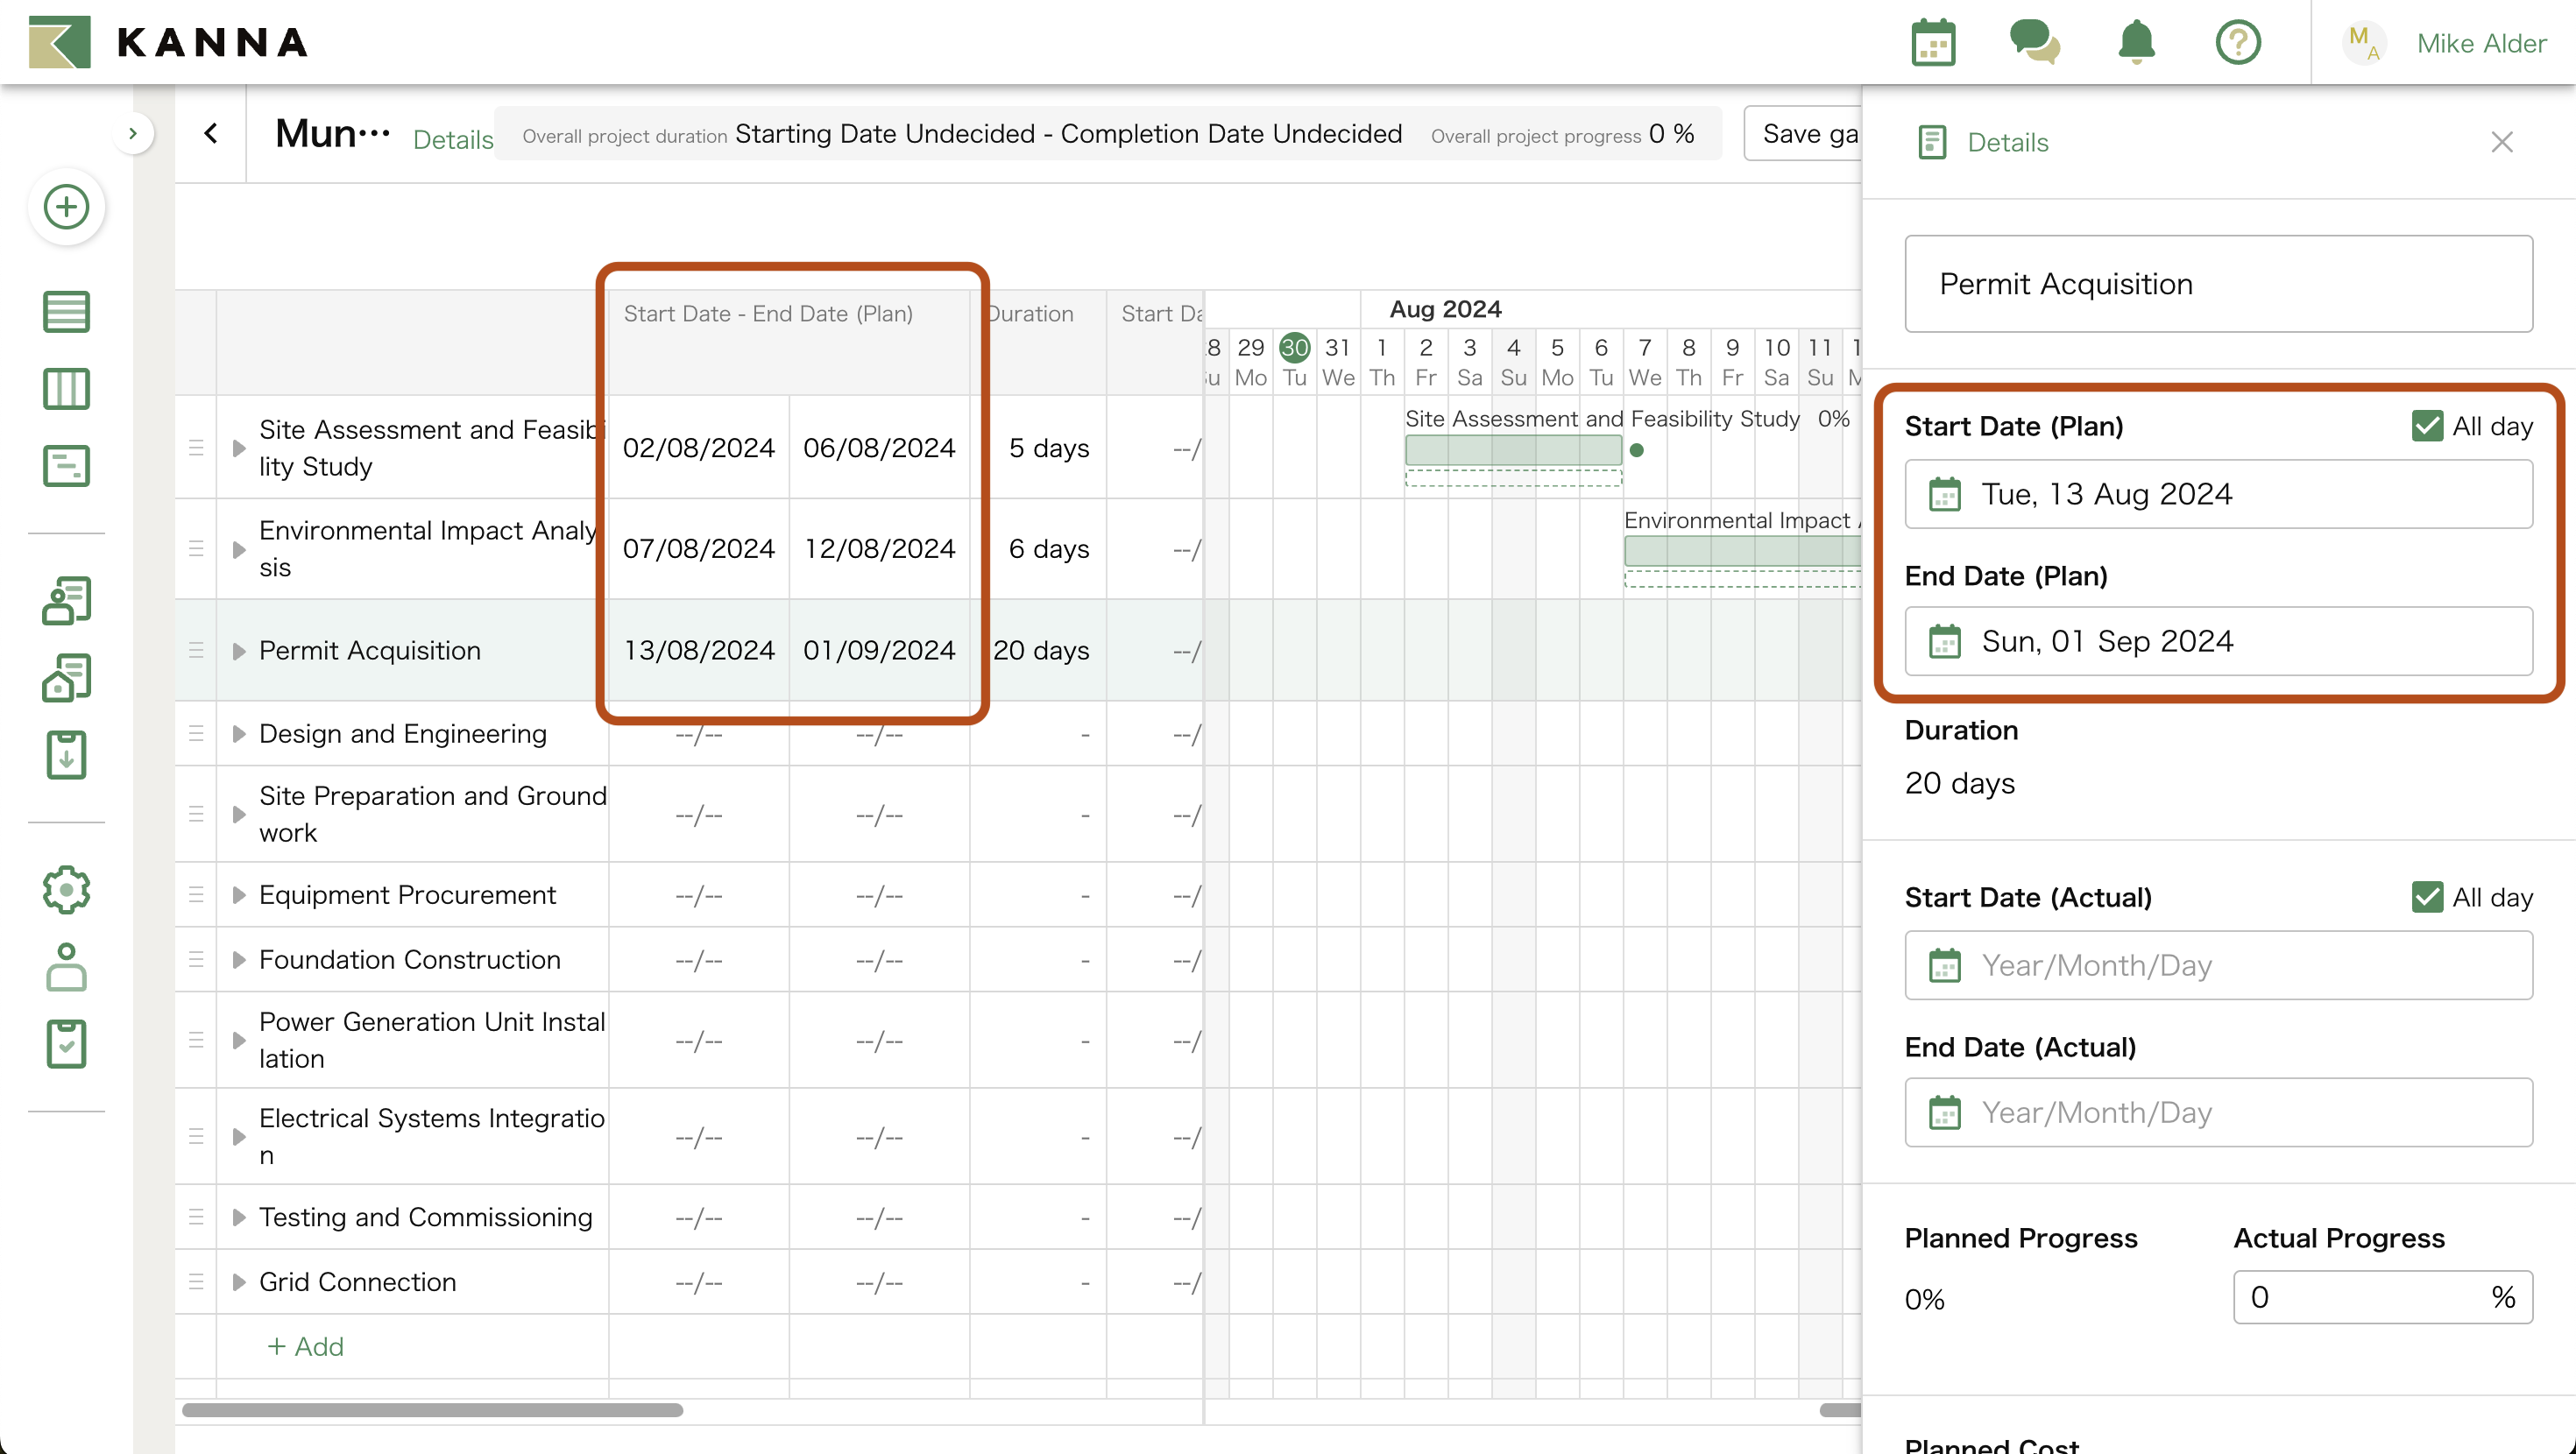Collapse the right details panel sidebar

click(2502, 142)
